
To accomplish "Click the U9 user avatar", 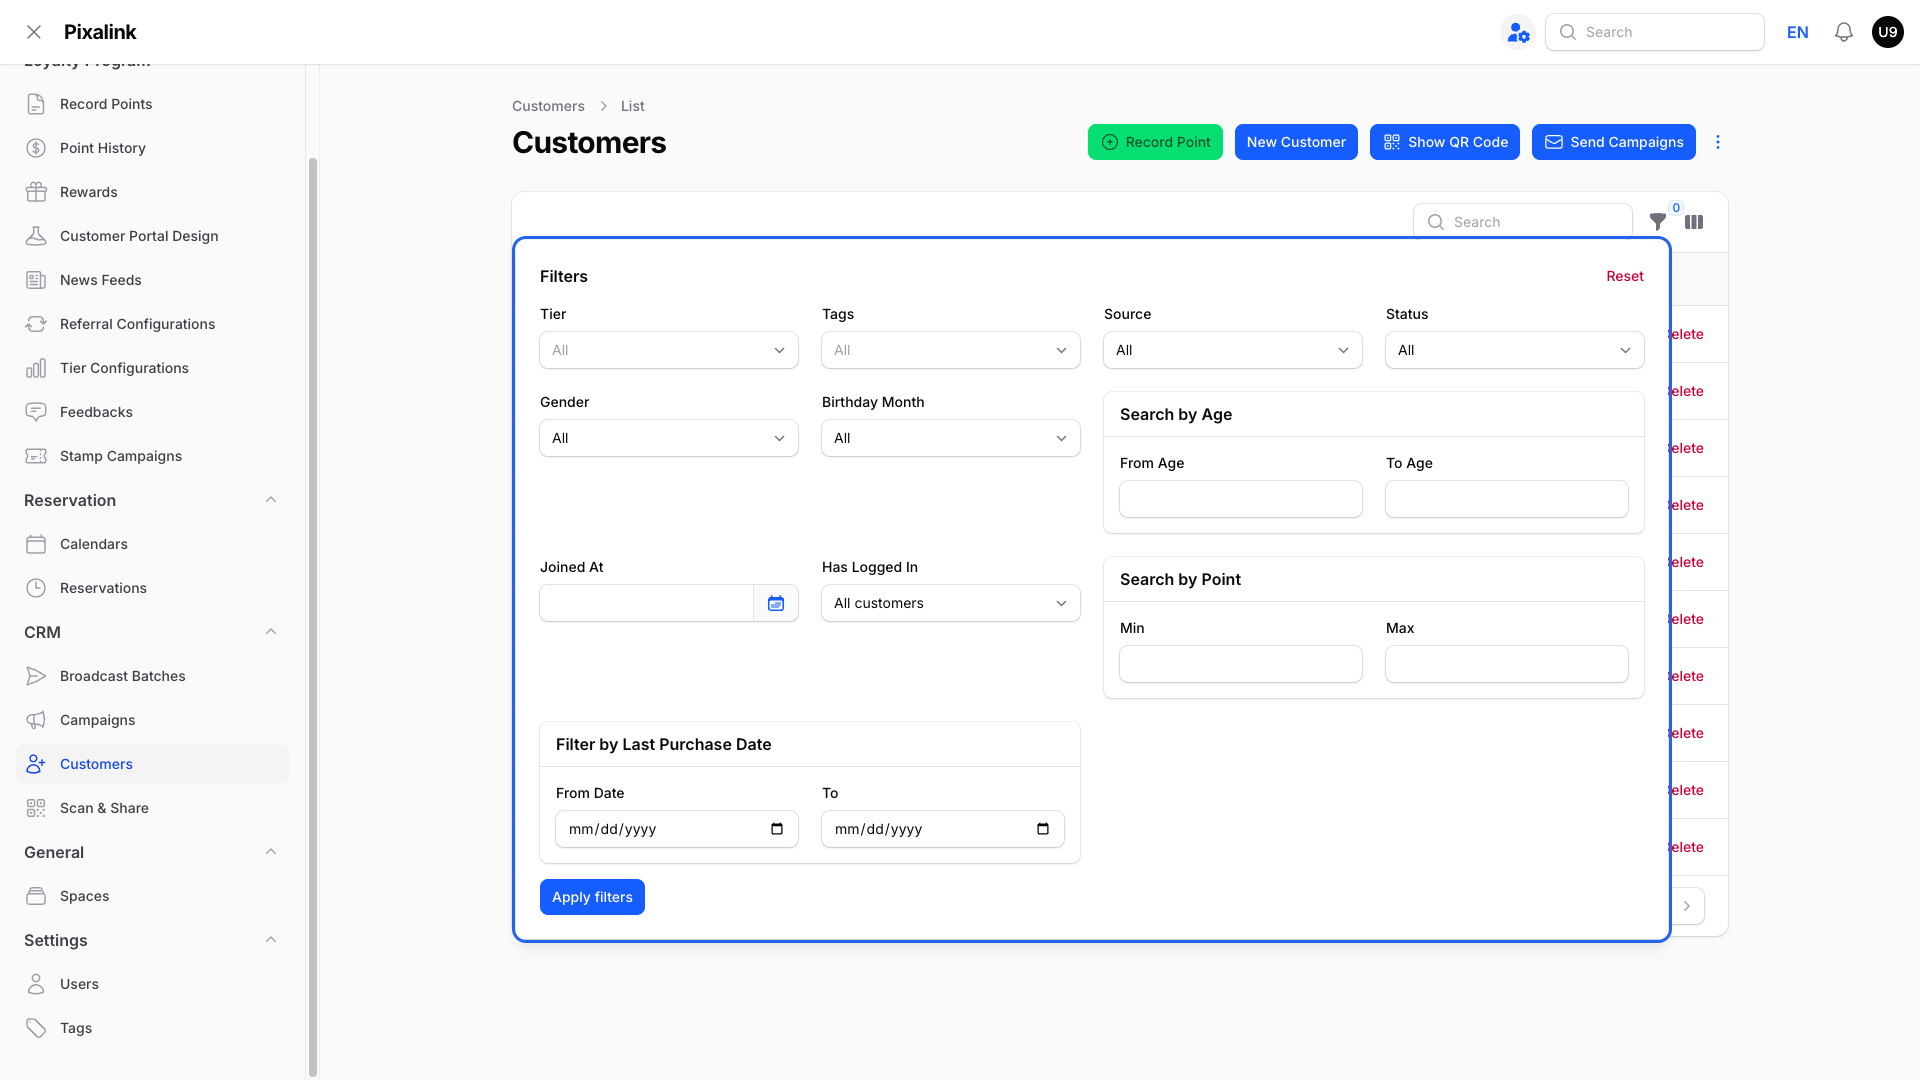I will (x=1887, y=32).
